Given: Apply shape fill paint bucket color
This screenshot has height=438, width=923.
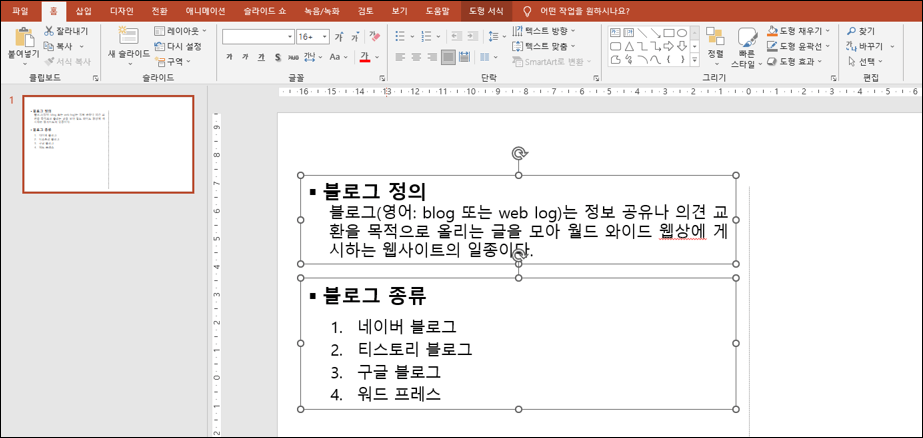Looking at the screenshot, I should tap(772, 31).
